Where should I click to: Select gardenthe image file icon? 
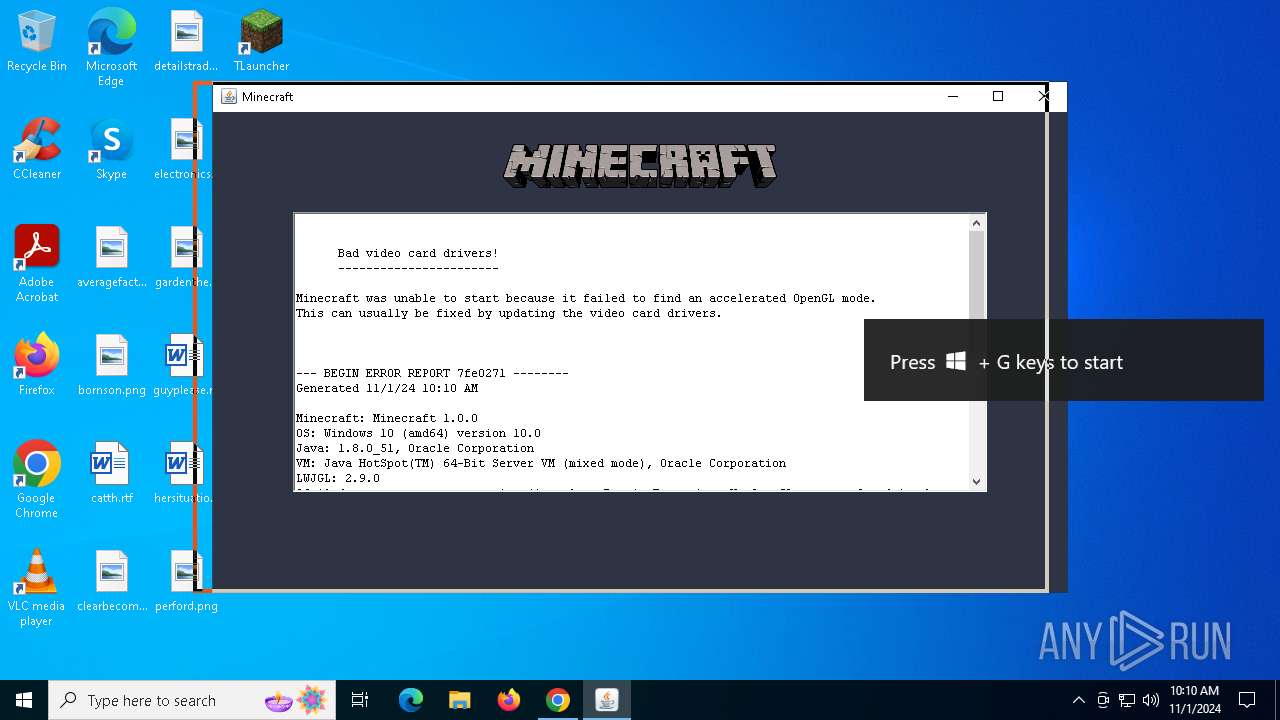tap(183, 258)
